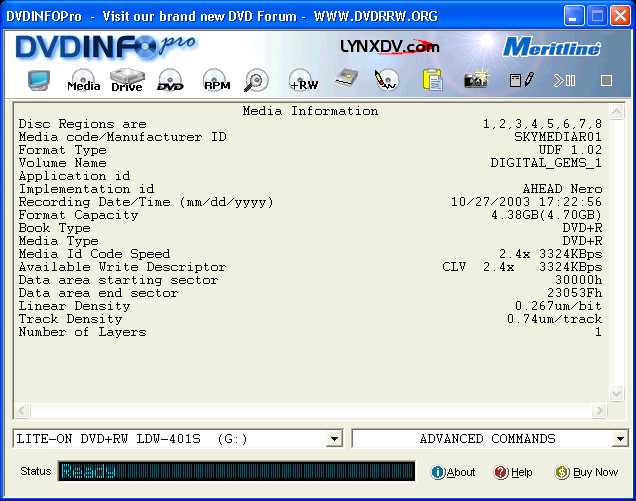Click the AHEAD Nero implementation value
This screenshot has width=636, height=501.
pos(563,189)
